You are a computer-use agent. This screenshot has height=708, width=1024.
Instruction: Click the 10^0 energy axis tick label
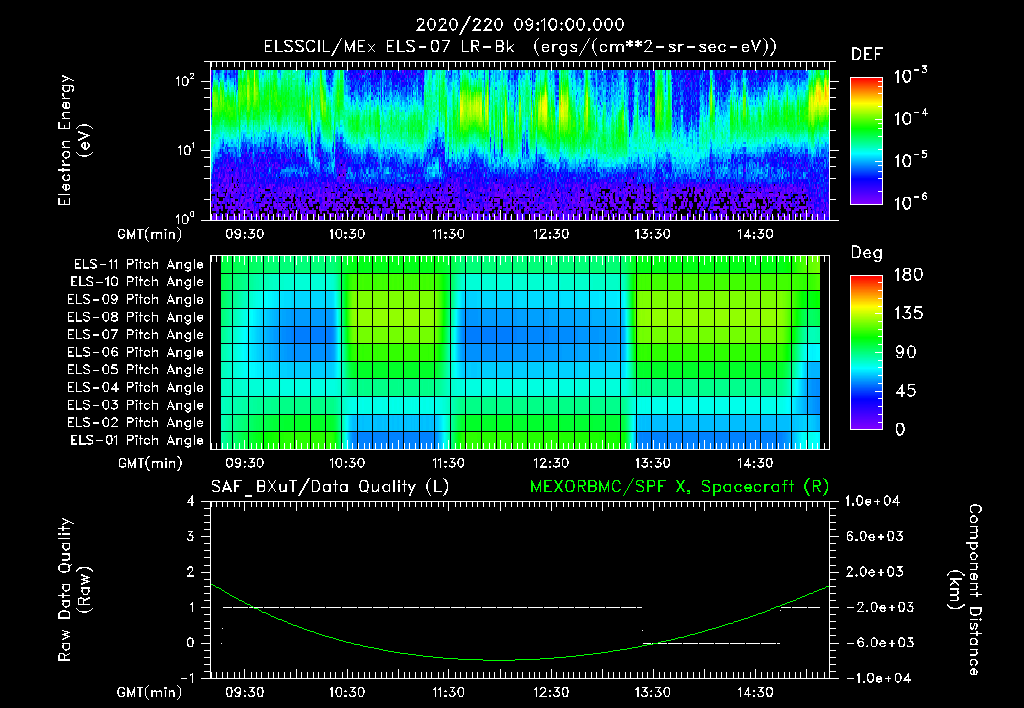(x=185, y=217)
